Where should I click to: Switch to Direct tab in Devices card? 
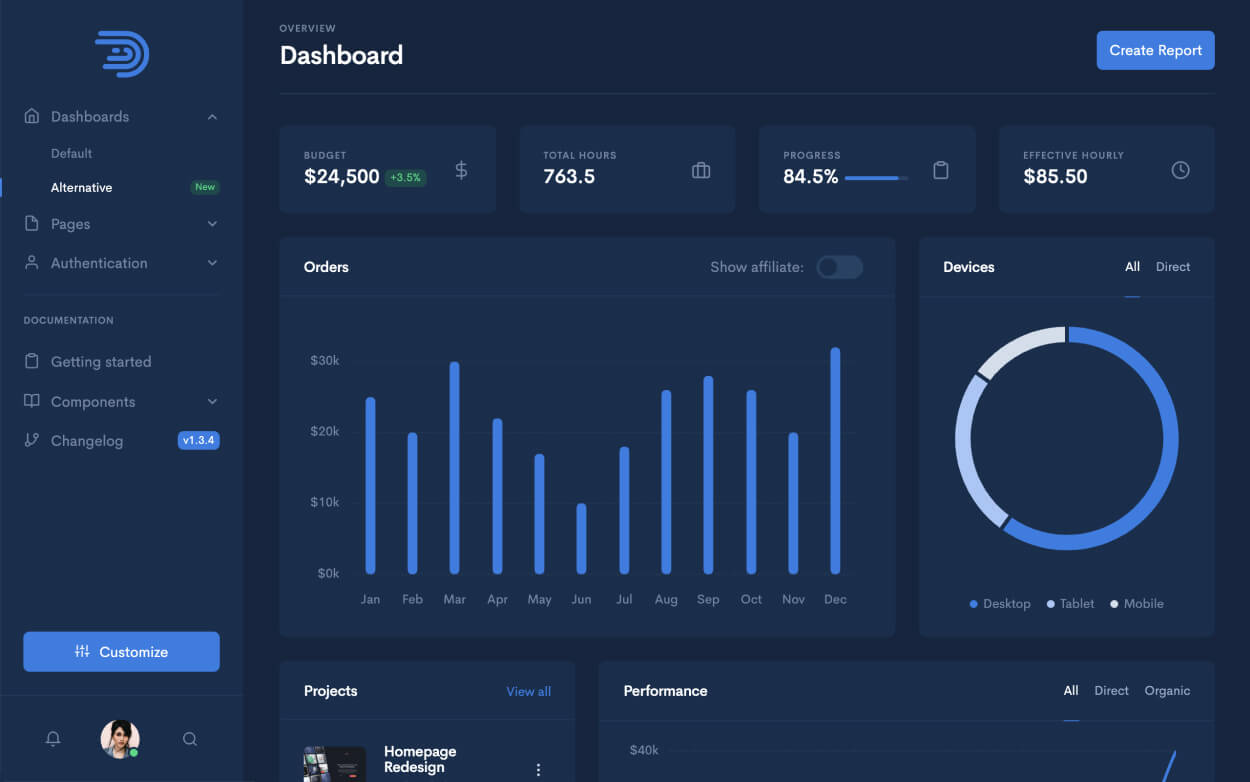pyautogui.click(x=1173, y=267)
